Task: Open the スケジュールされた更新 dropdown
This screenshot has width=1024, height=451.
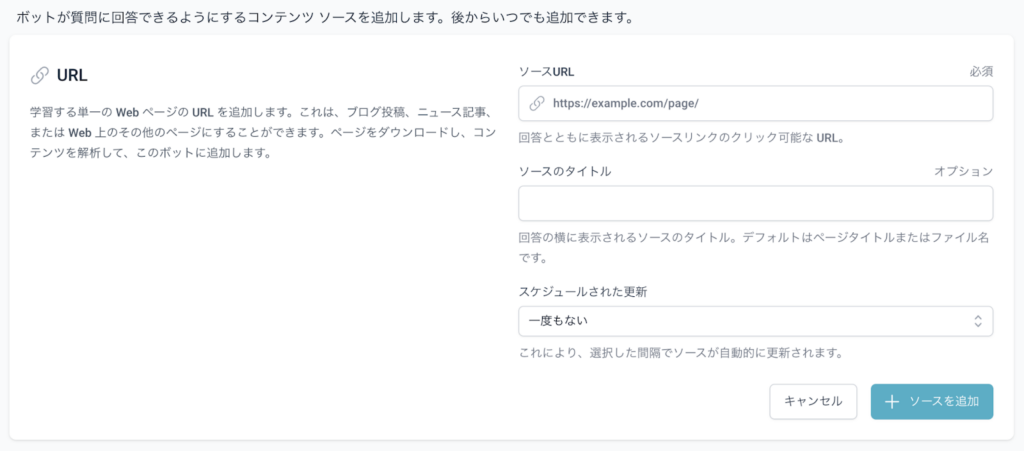Action: [755, 321]
